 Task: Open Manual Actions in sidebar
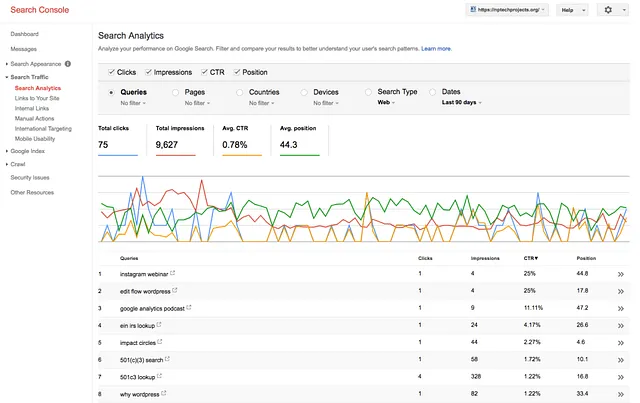point(34,118)
